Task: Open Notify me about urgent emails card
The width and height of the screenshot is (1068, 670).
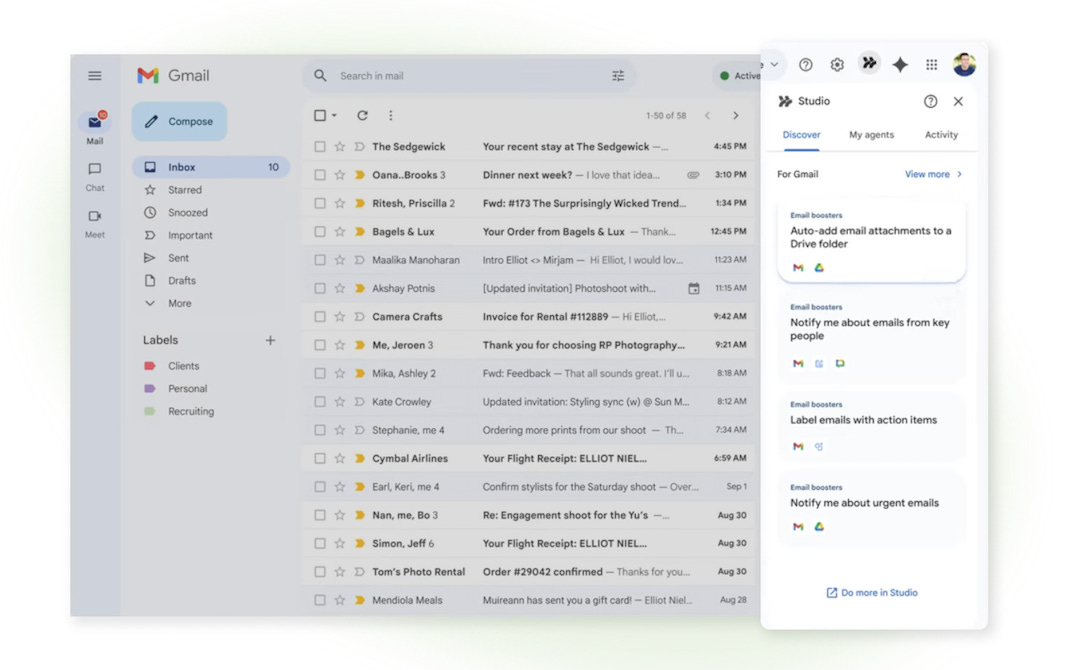Action: pyautogui.click(x=871, y=508)
